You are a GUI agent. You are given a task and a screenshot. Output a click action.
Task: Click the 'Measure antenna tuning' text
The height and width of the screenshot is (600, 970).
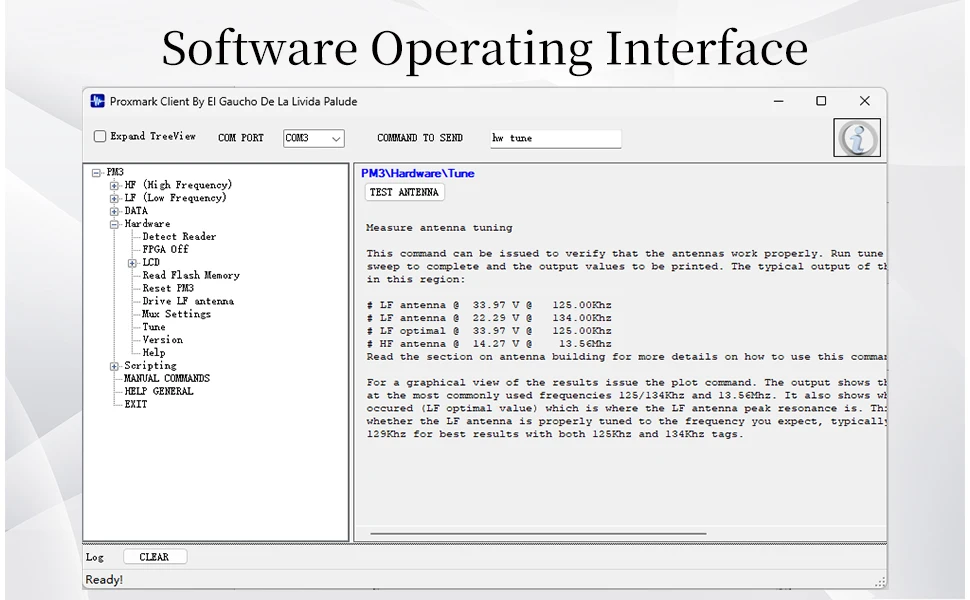(439, 228)
